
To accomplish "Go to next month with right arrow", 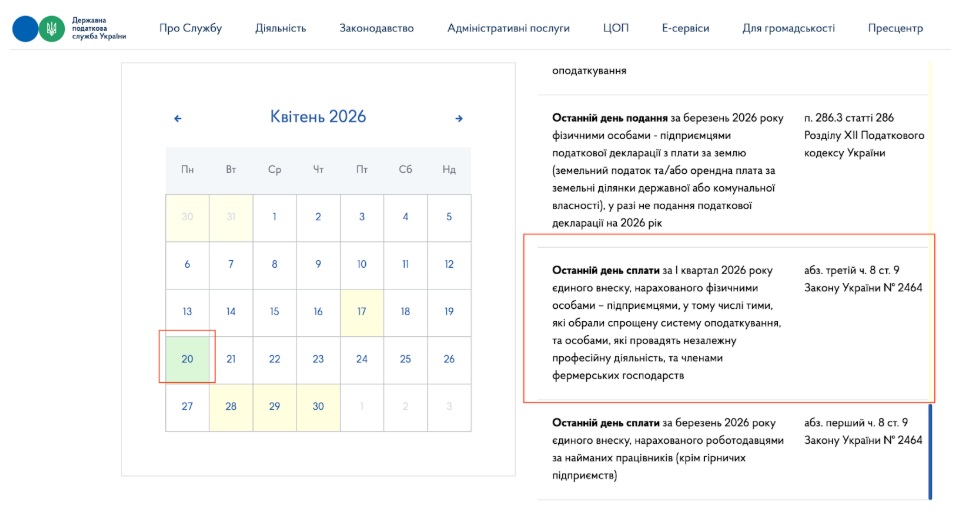I will click(x=459, y=118).
